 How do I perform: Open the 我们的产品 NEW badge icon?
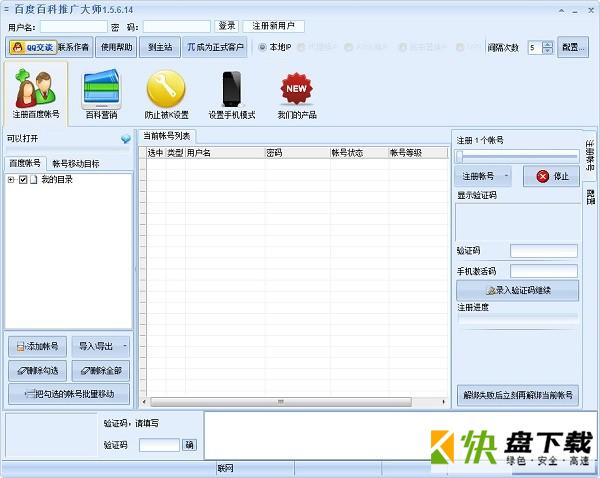297,94
